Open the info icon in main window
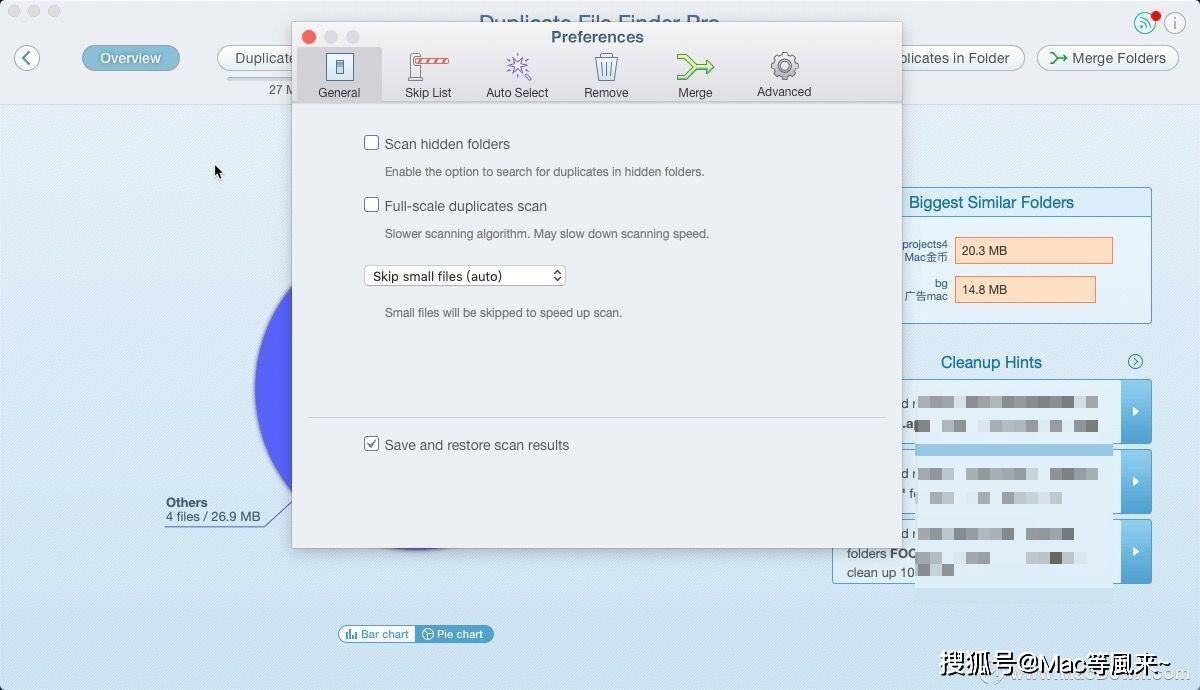This screenshot has width=1200, height=690. coord(1175,23)
